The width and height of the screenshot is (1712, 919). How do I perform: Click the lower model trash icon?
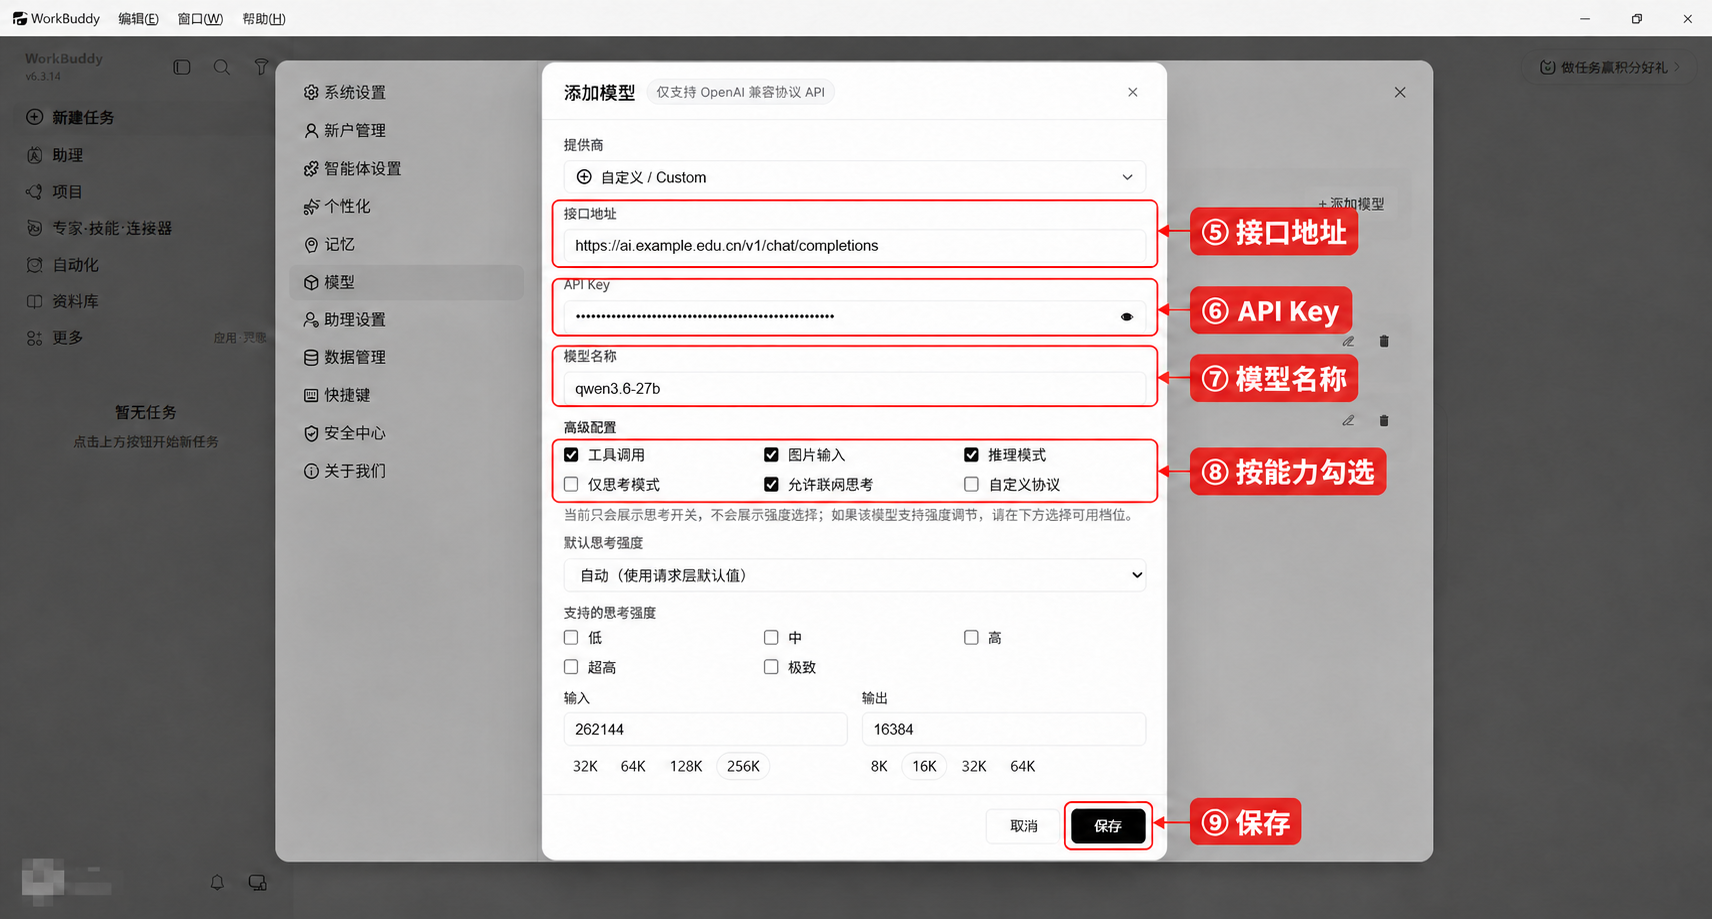(x=1384, y=420)
